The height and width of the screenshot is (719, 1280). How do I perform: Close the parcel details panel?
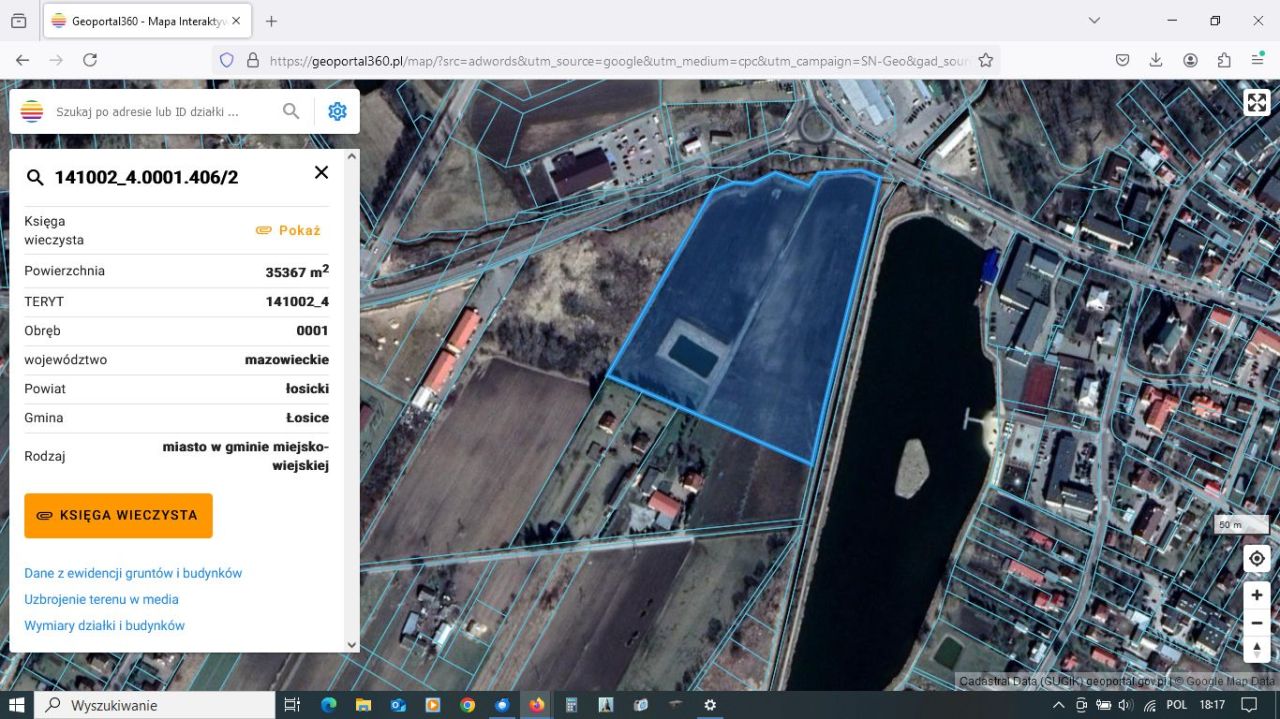(321, 172)
